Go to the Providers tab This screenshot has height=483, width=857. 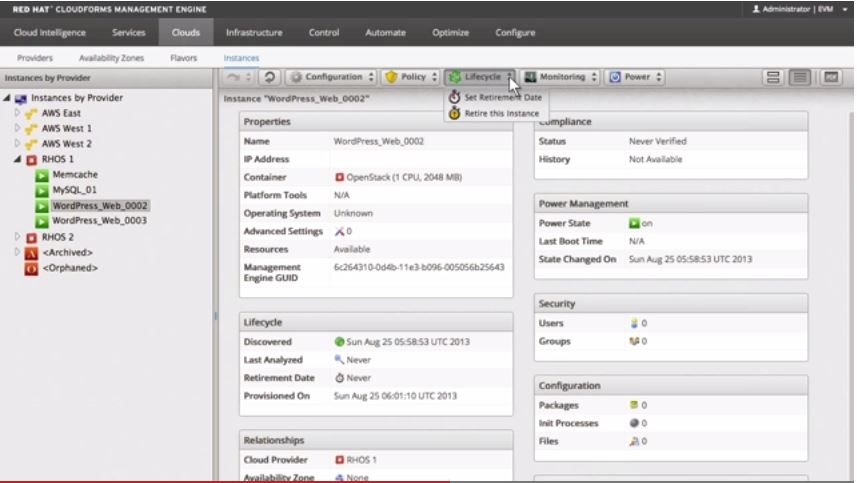[x=35, y=58]
